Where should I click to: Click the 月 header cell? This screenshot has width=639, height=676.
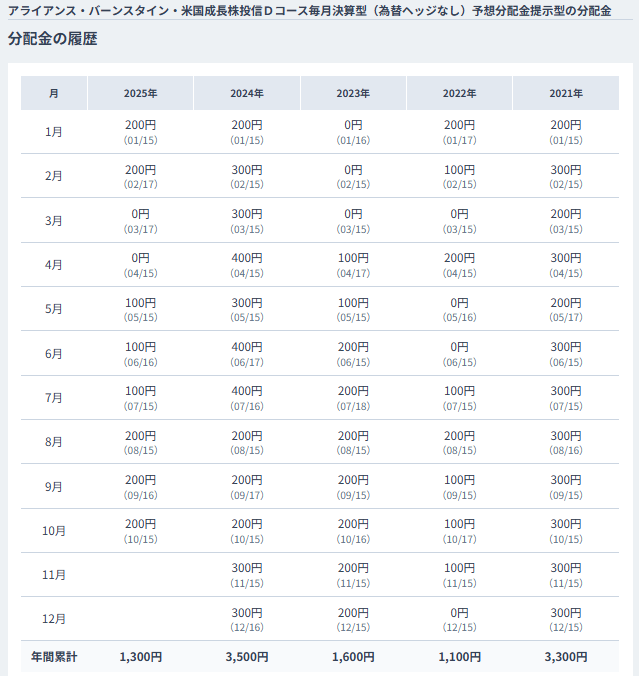coord(54,93)
